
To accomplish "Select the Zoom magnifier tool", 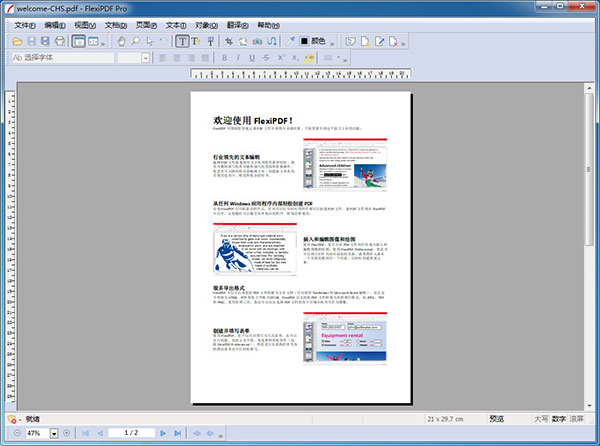I will pos(137,41).
